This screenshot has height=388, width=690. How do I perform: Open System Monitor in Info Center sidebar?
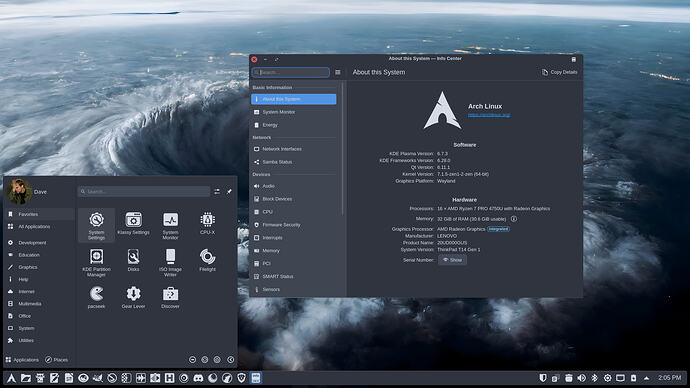tap(294, 112)
